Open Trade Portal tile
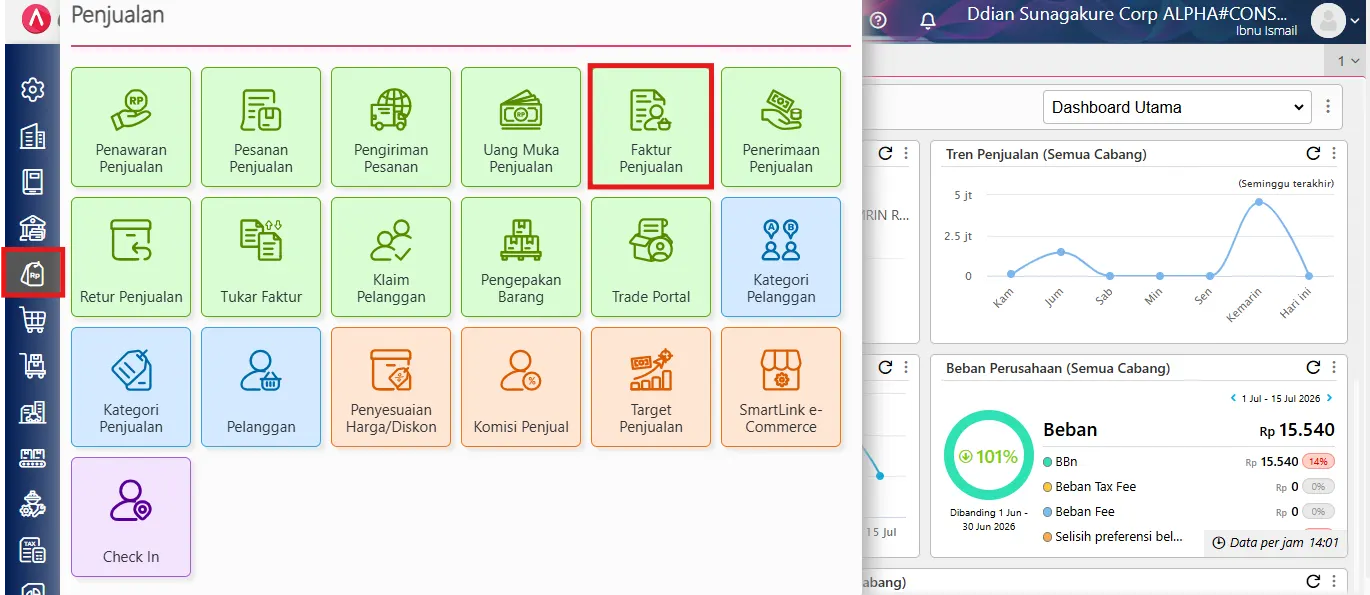 point(651,257)
